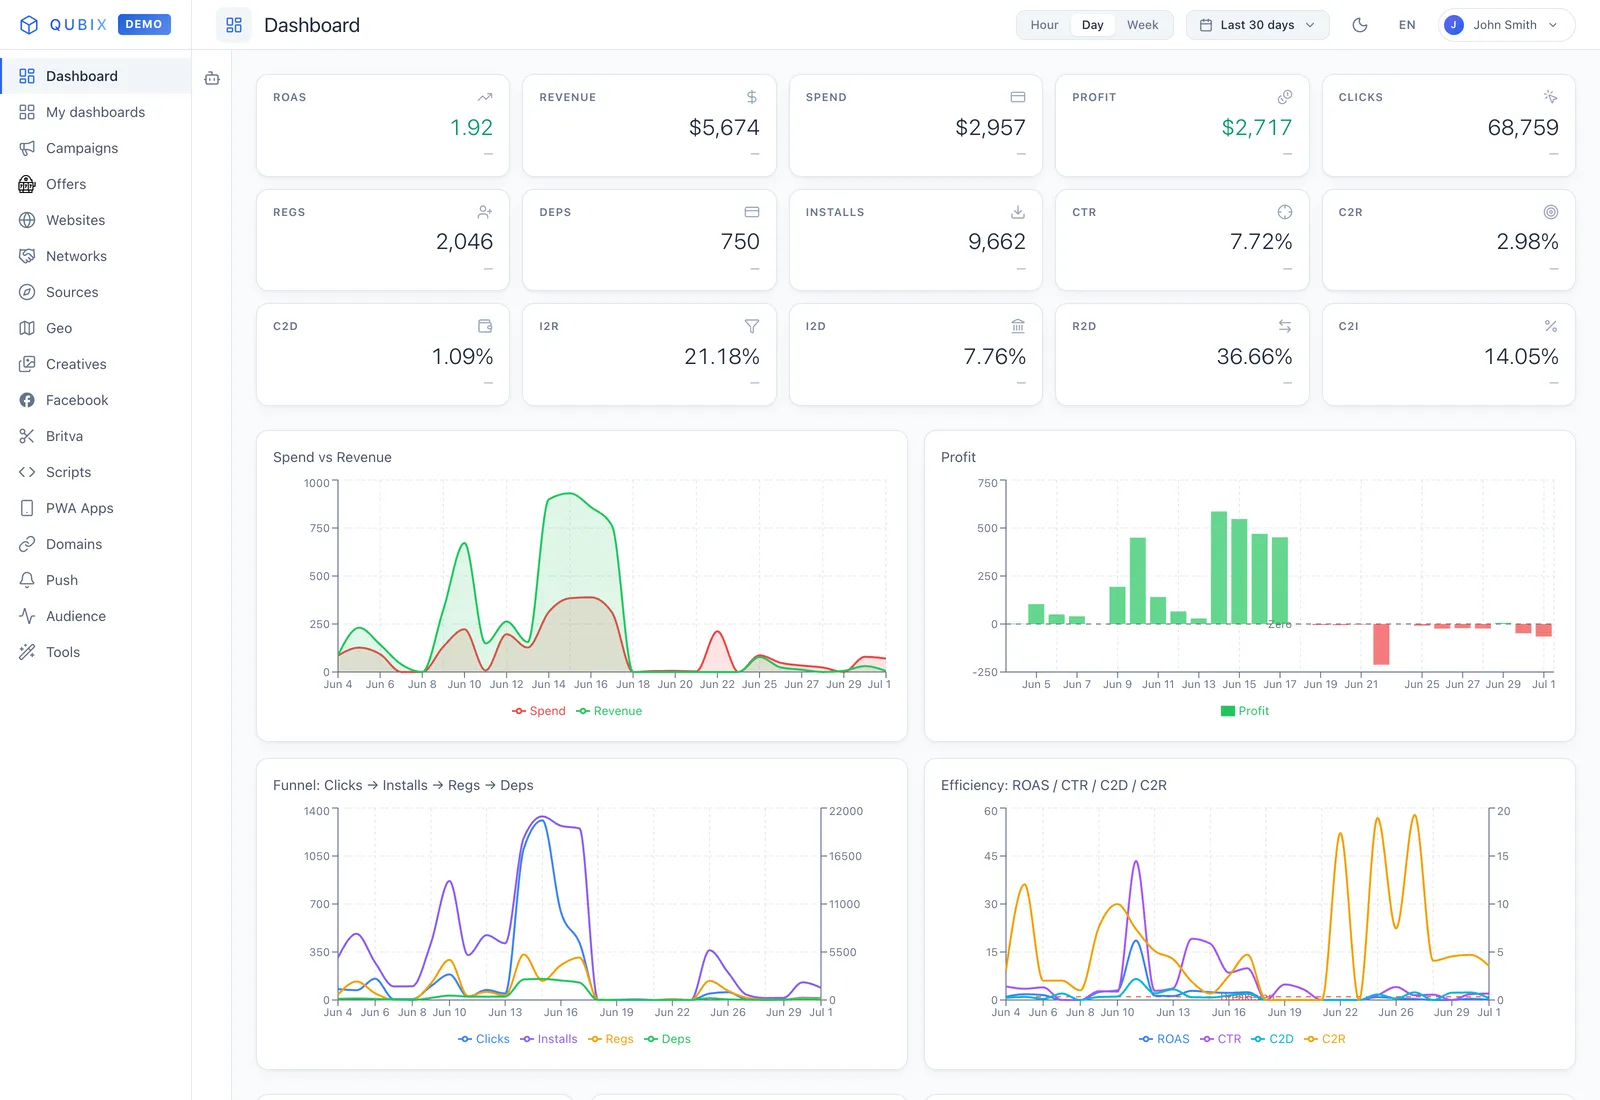Click the Spend card icon
Viewport: 1600px width, 1100px height.
[x=1018, y=97]
